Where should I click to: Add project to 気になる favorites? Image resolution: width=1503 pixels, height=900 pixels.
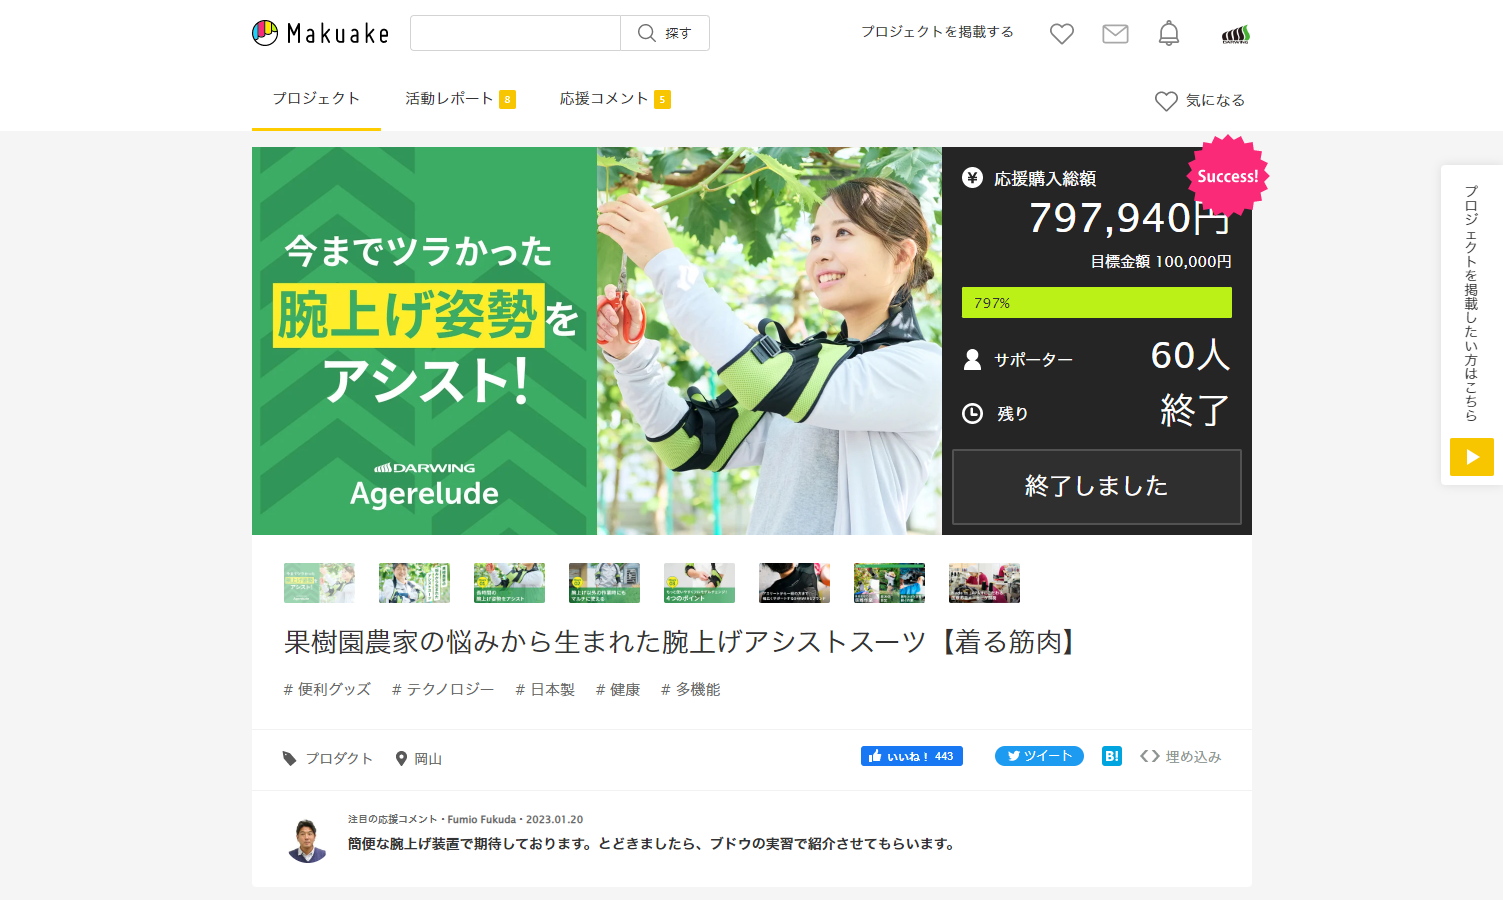point(1200,100)
